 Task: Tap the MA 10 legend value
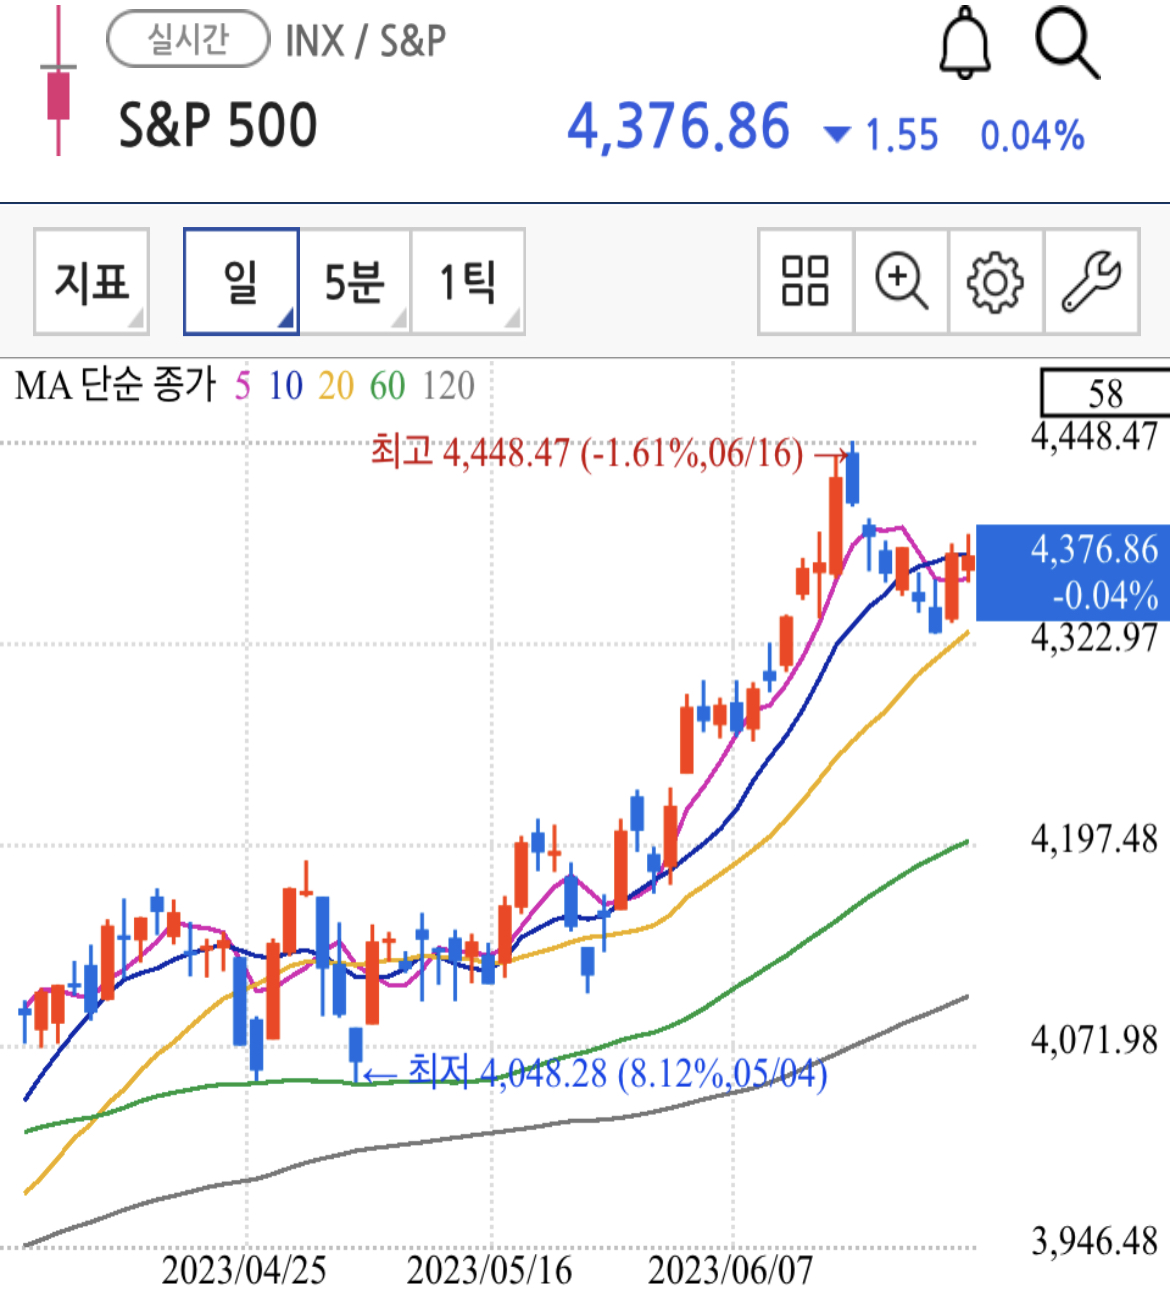(285, 386)
